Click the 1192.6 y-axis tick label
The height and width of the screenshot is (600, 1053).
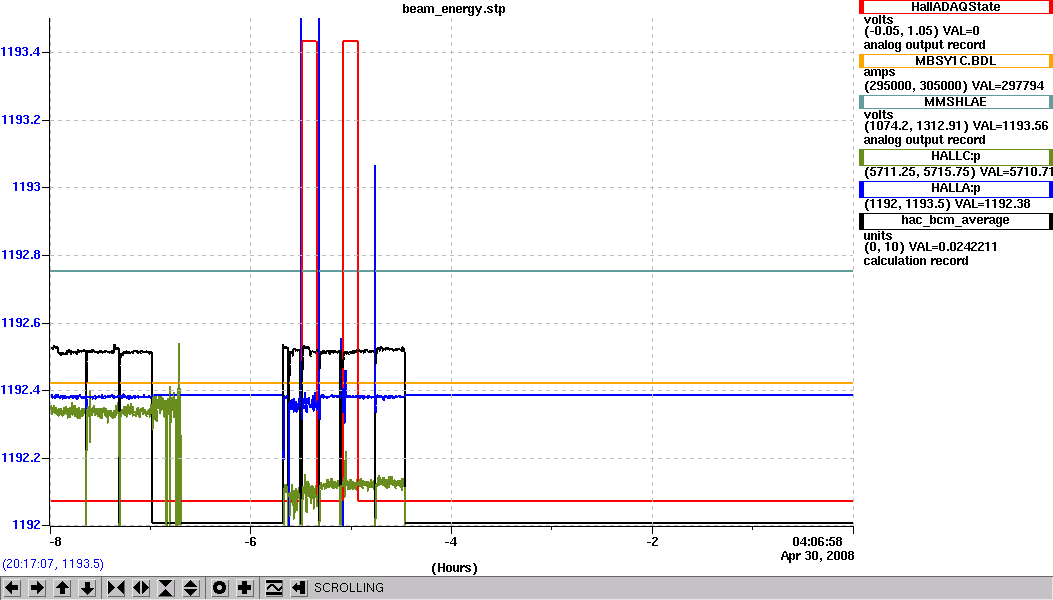click(x=21, y=323)
